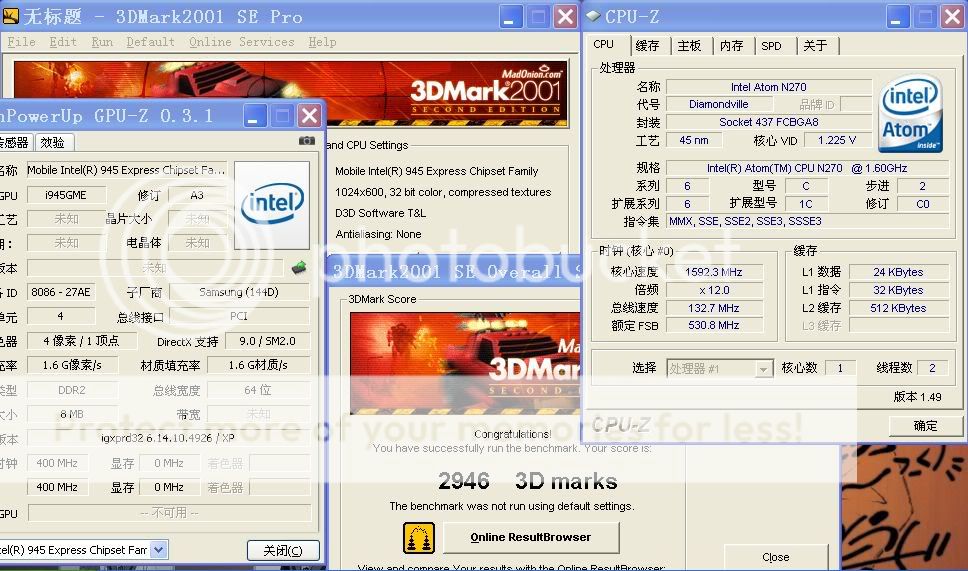Click the instruction set field MMX, SSE, SSE2
968x571 pixels.
(807, 221)
